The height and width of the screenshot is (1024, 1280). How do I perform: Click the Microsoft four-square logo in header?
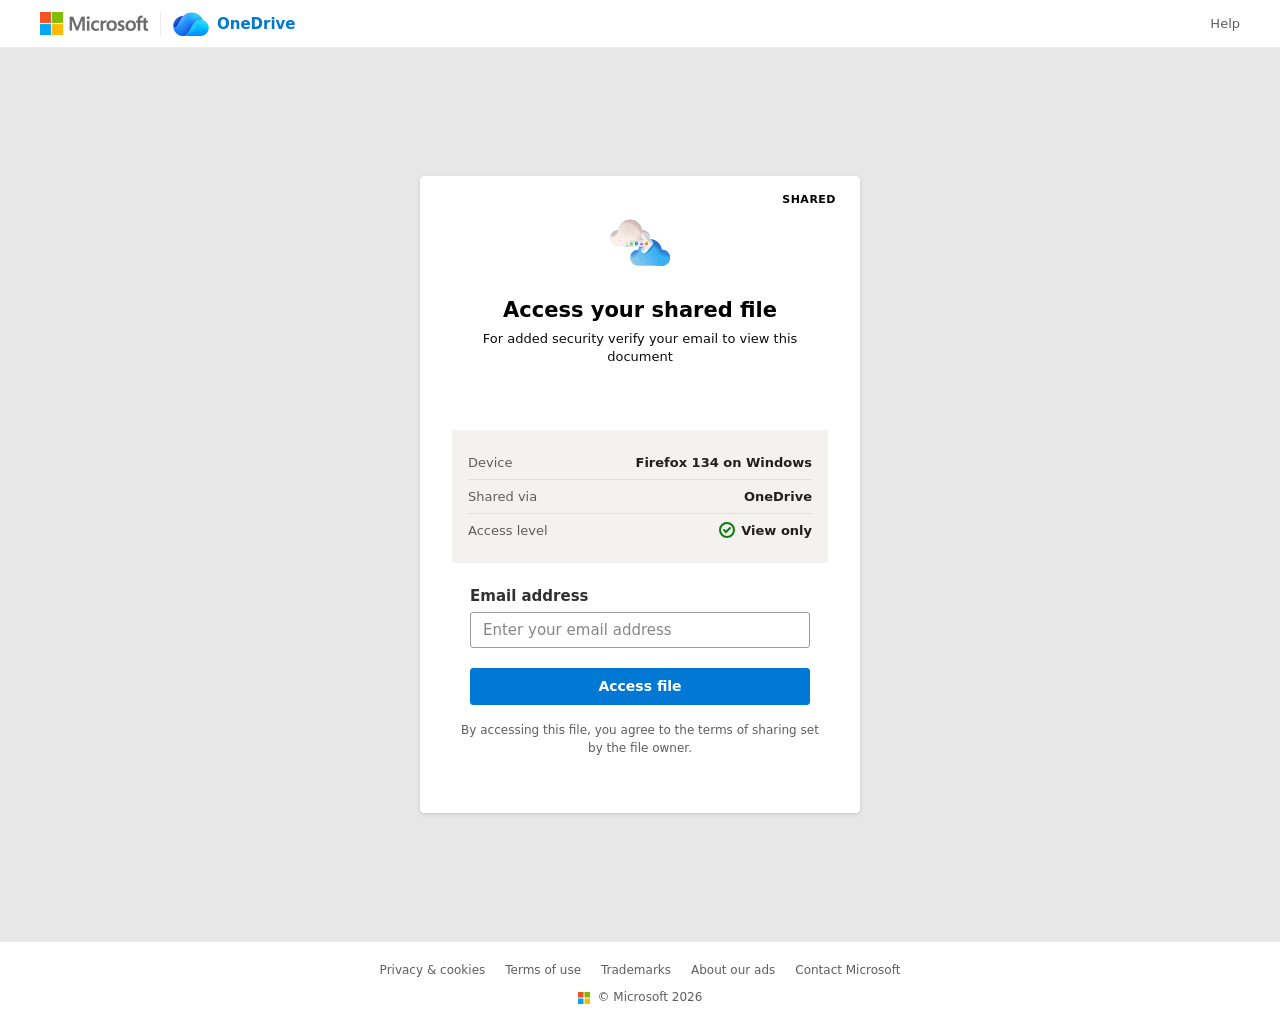coord(51,23)
